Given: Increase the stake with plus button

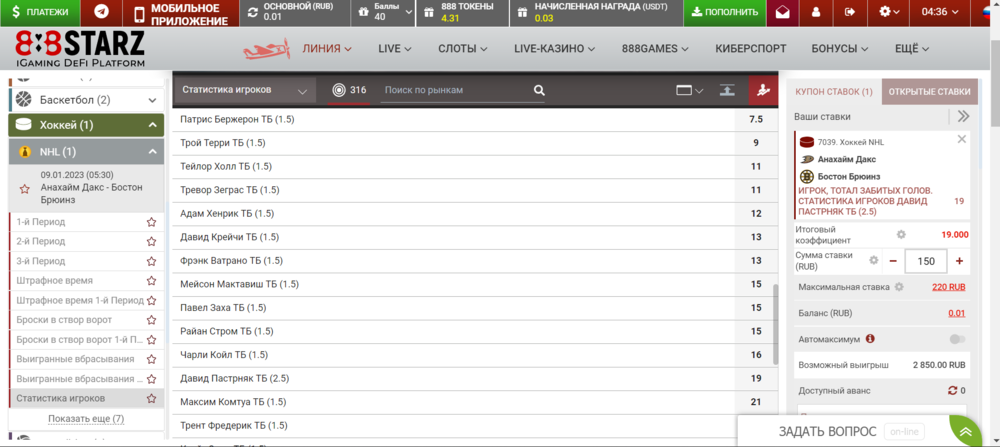Looking at the screenshot, I should tap(959, 261).
